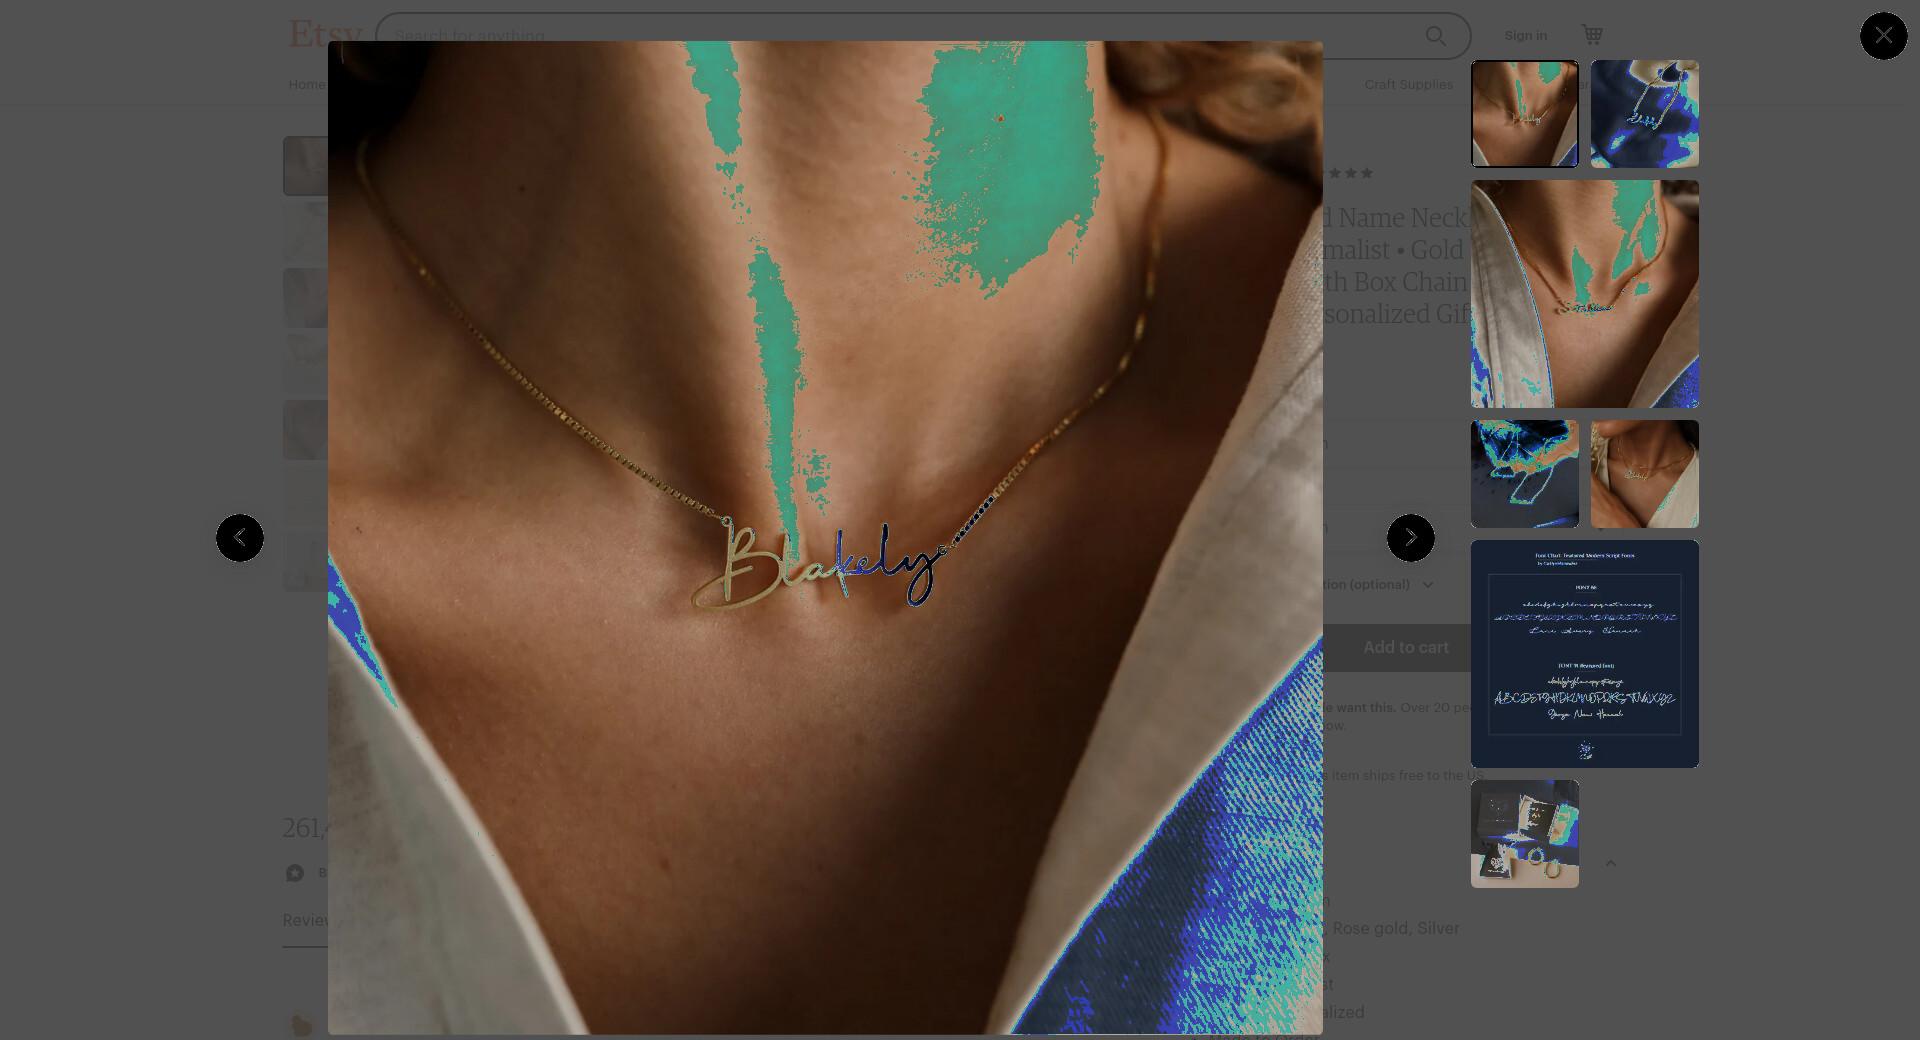
Task: Open the Home category menu item
Action: (x=307, y=84)
